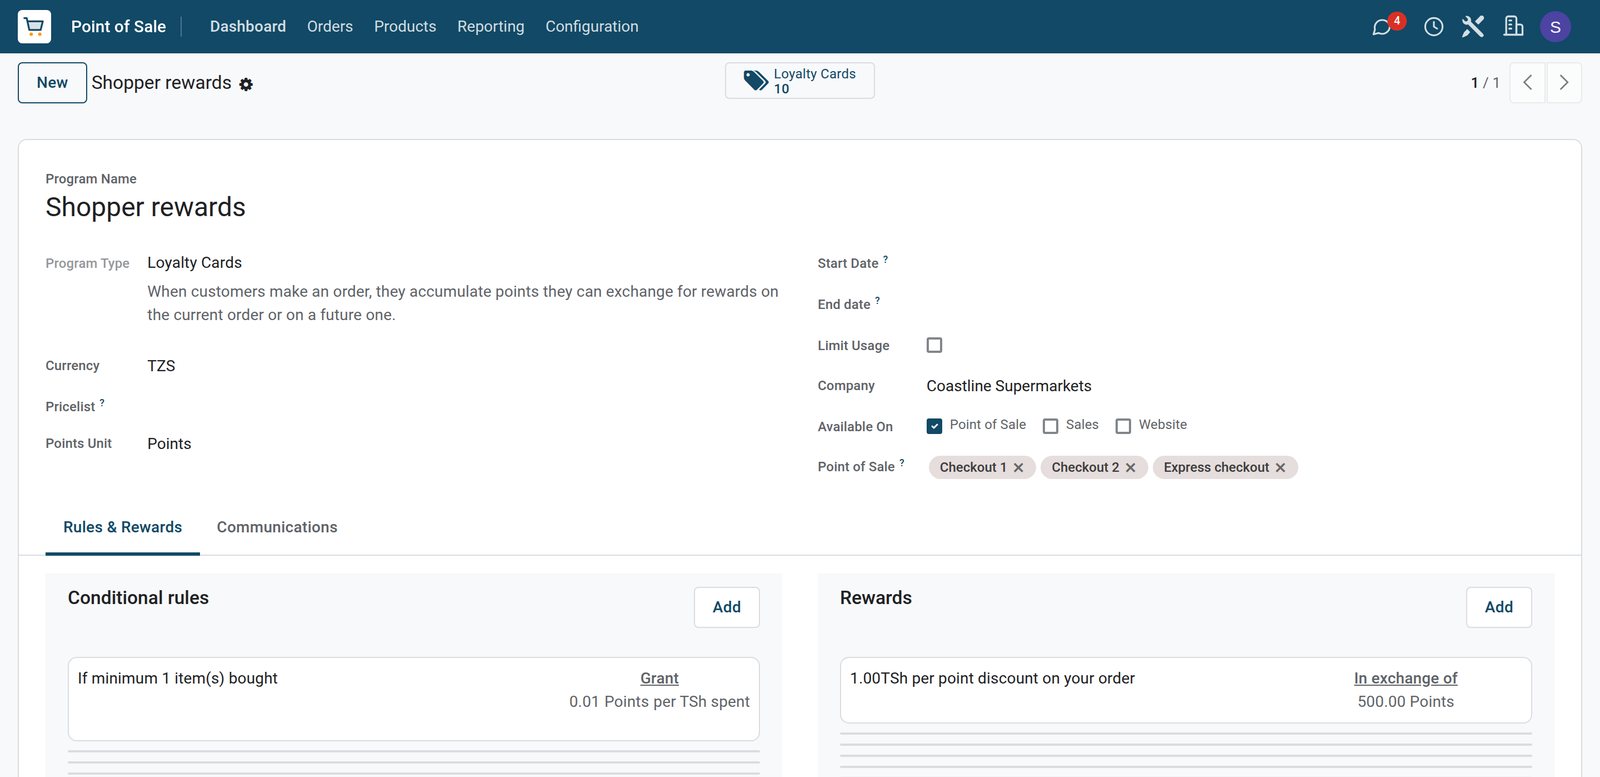Open the Orders menu
Viewport: 1600px width, 777px height.
tap(330, 27)
